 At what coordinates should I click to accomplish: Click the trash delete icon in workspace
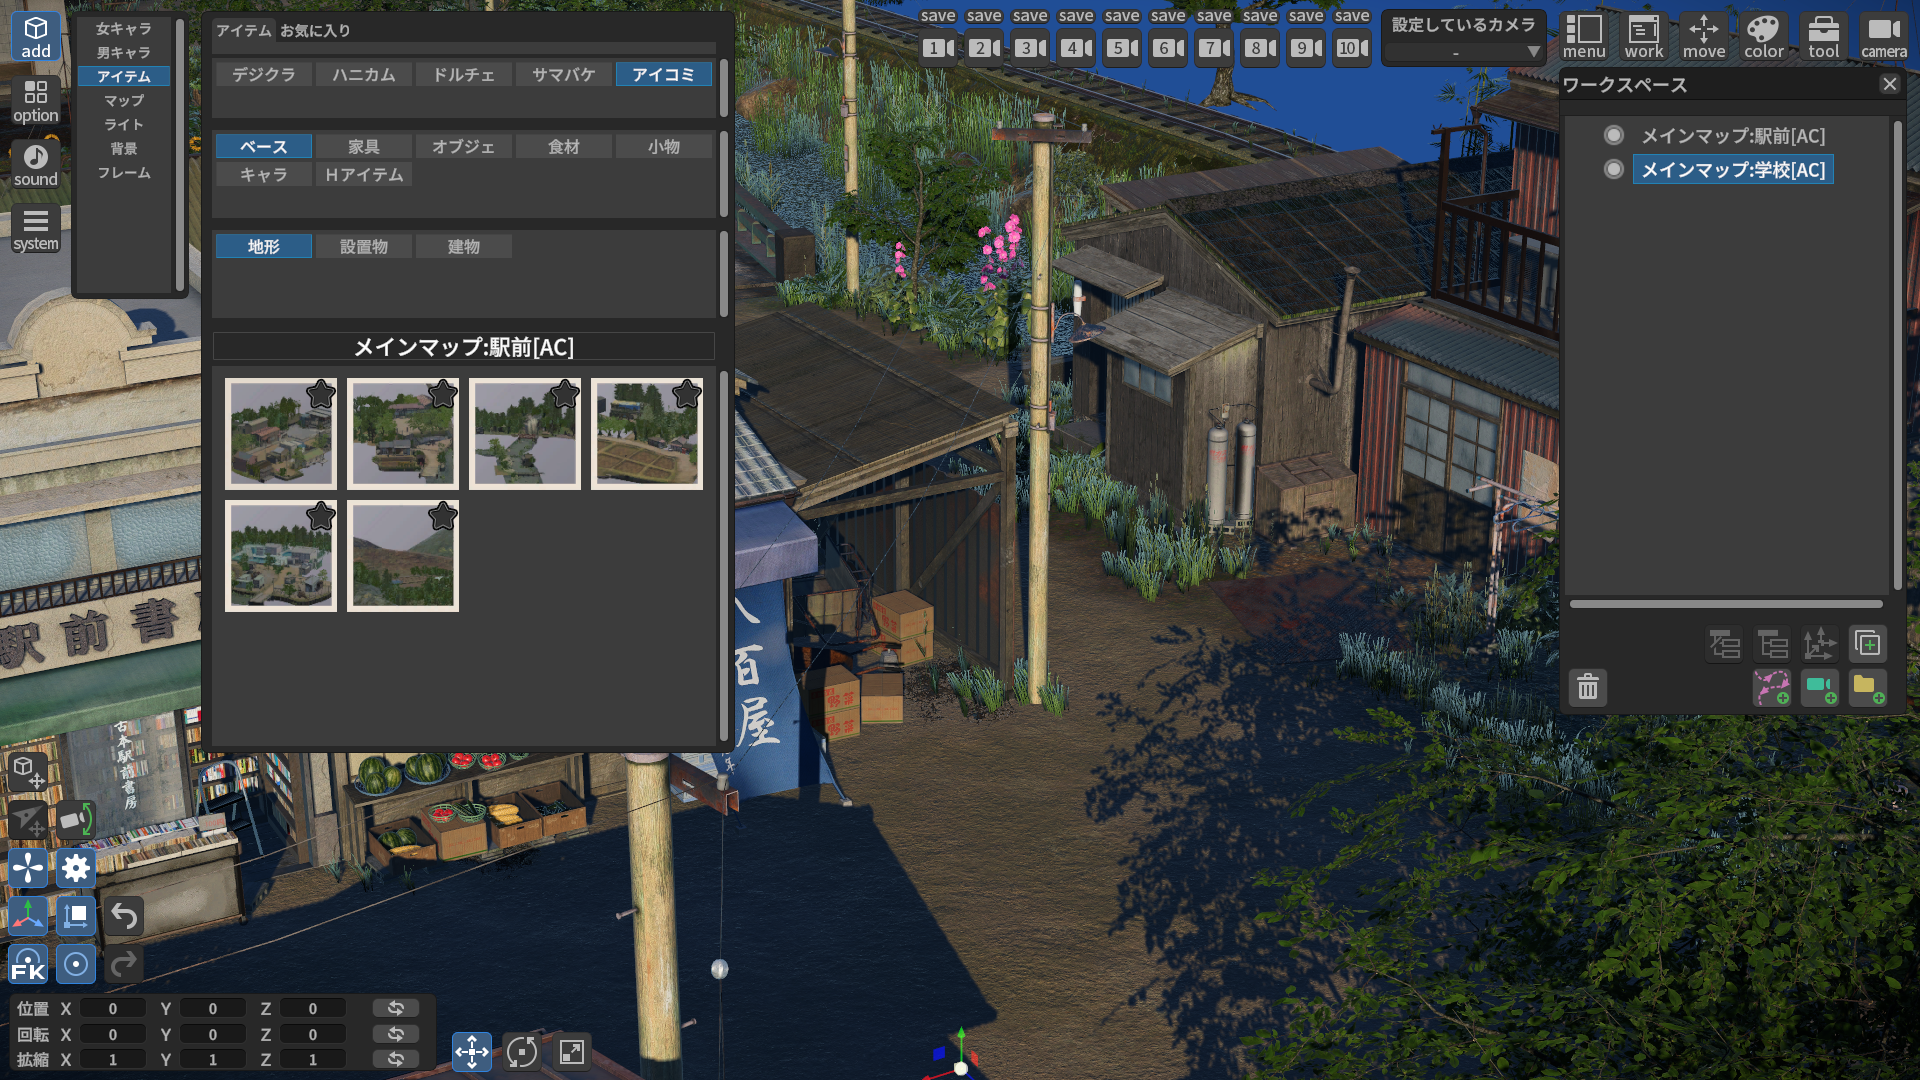coord(1588,688)
